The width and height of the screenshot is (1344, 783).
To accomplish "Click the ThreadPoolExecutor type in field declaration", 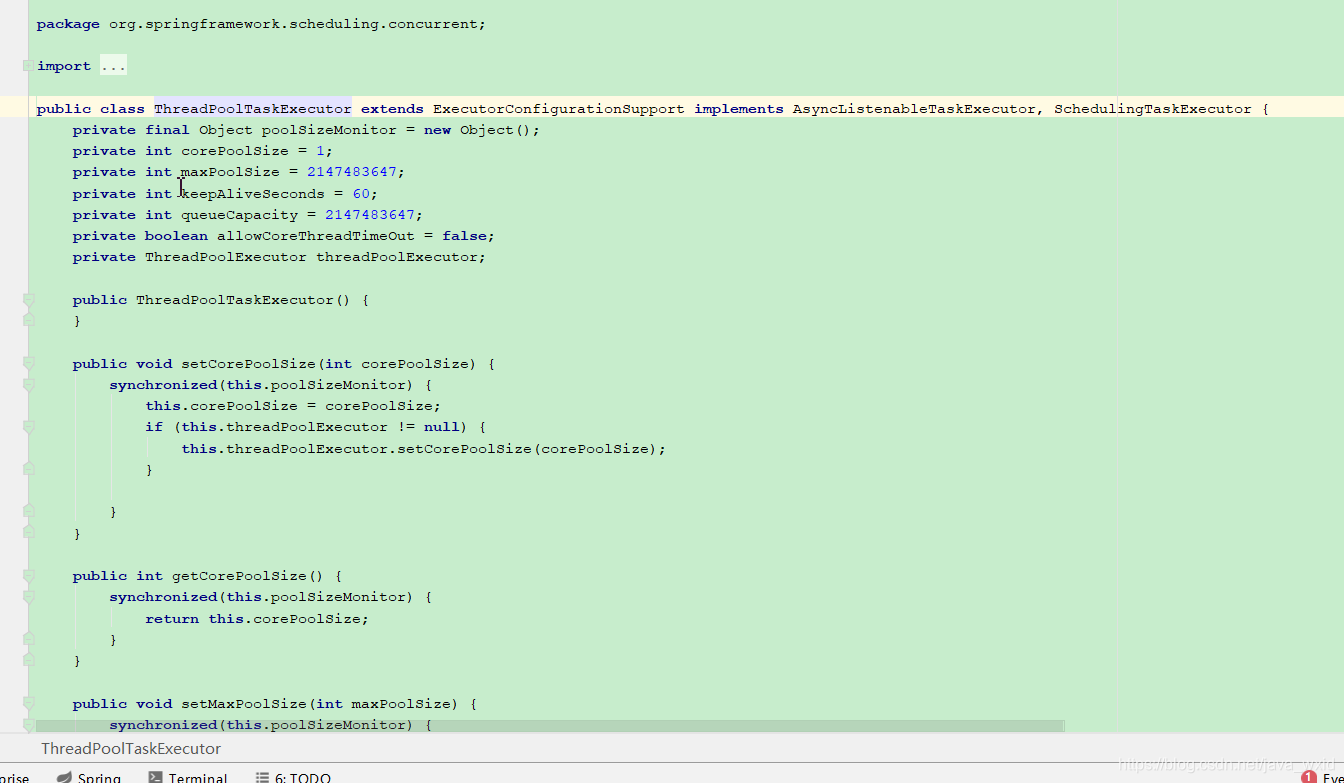I will pyautogui.click(x=226, y=257).
